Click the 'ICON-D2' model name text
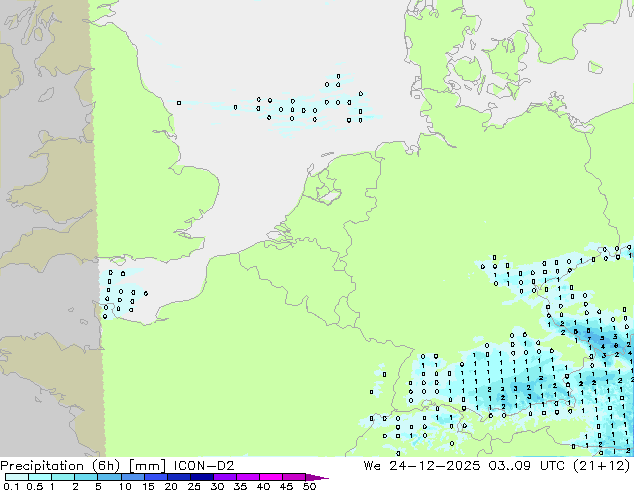634x490 pixels. [x=204, y=466]
